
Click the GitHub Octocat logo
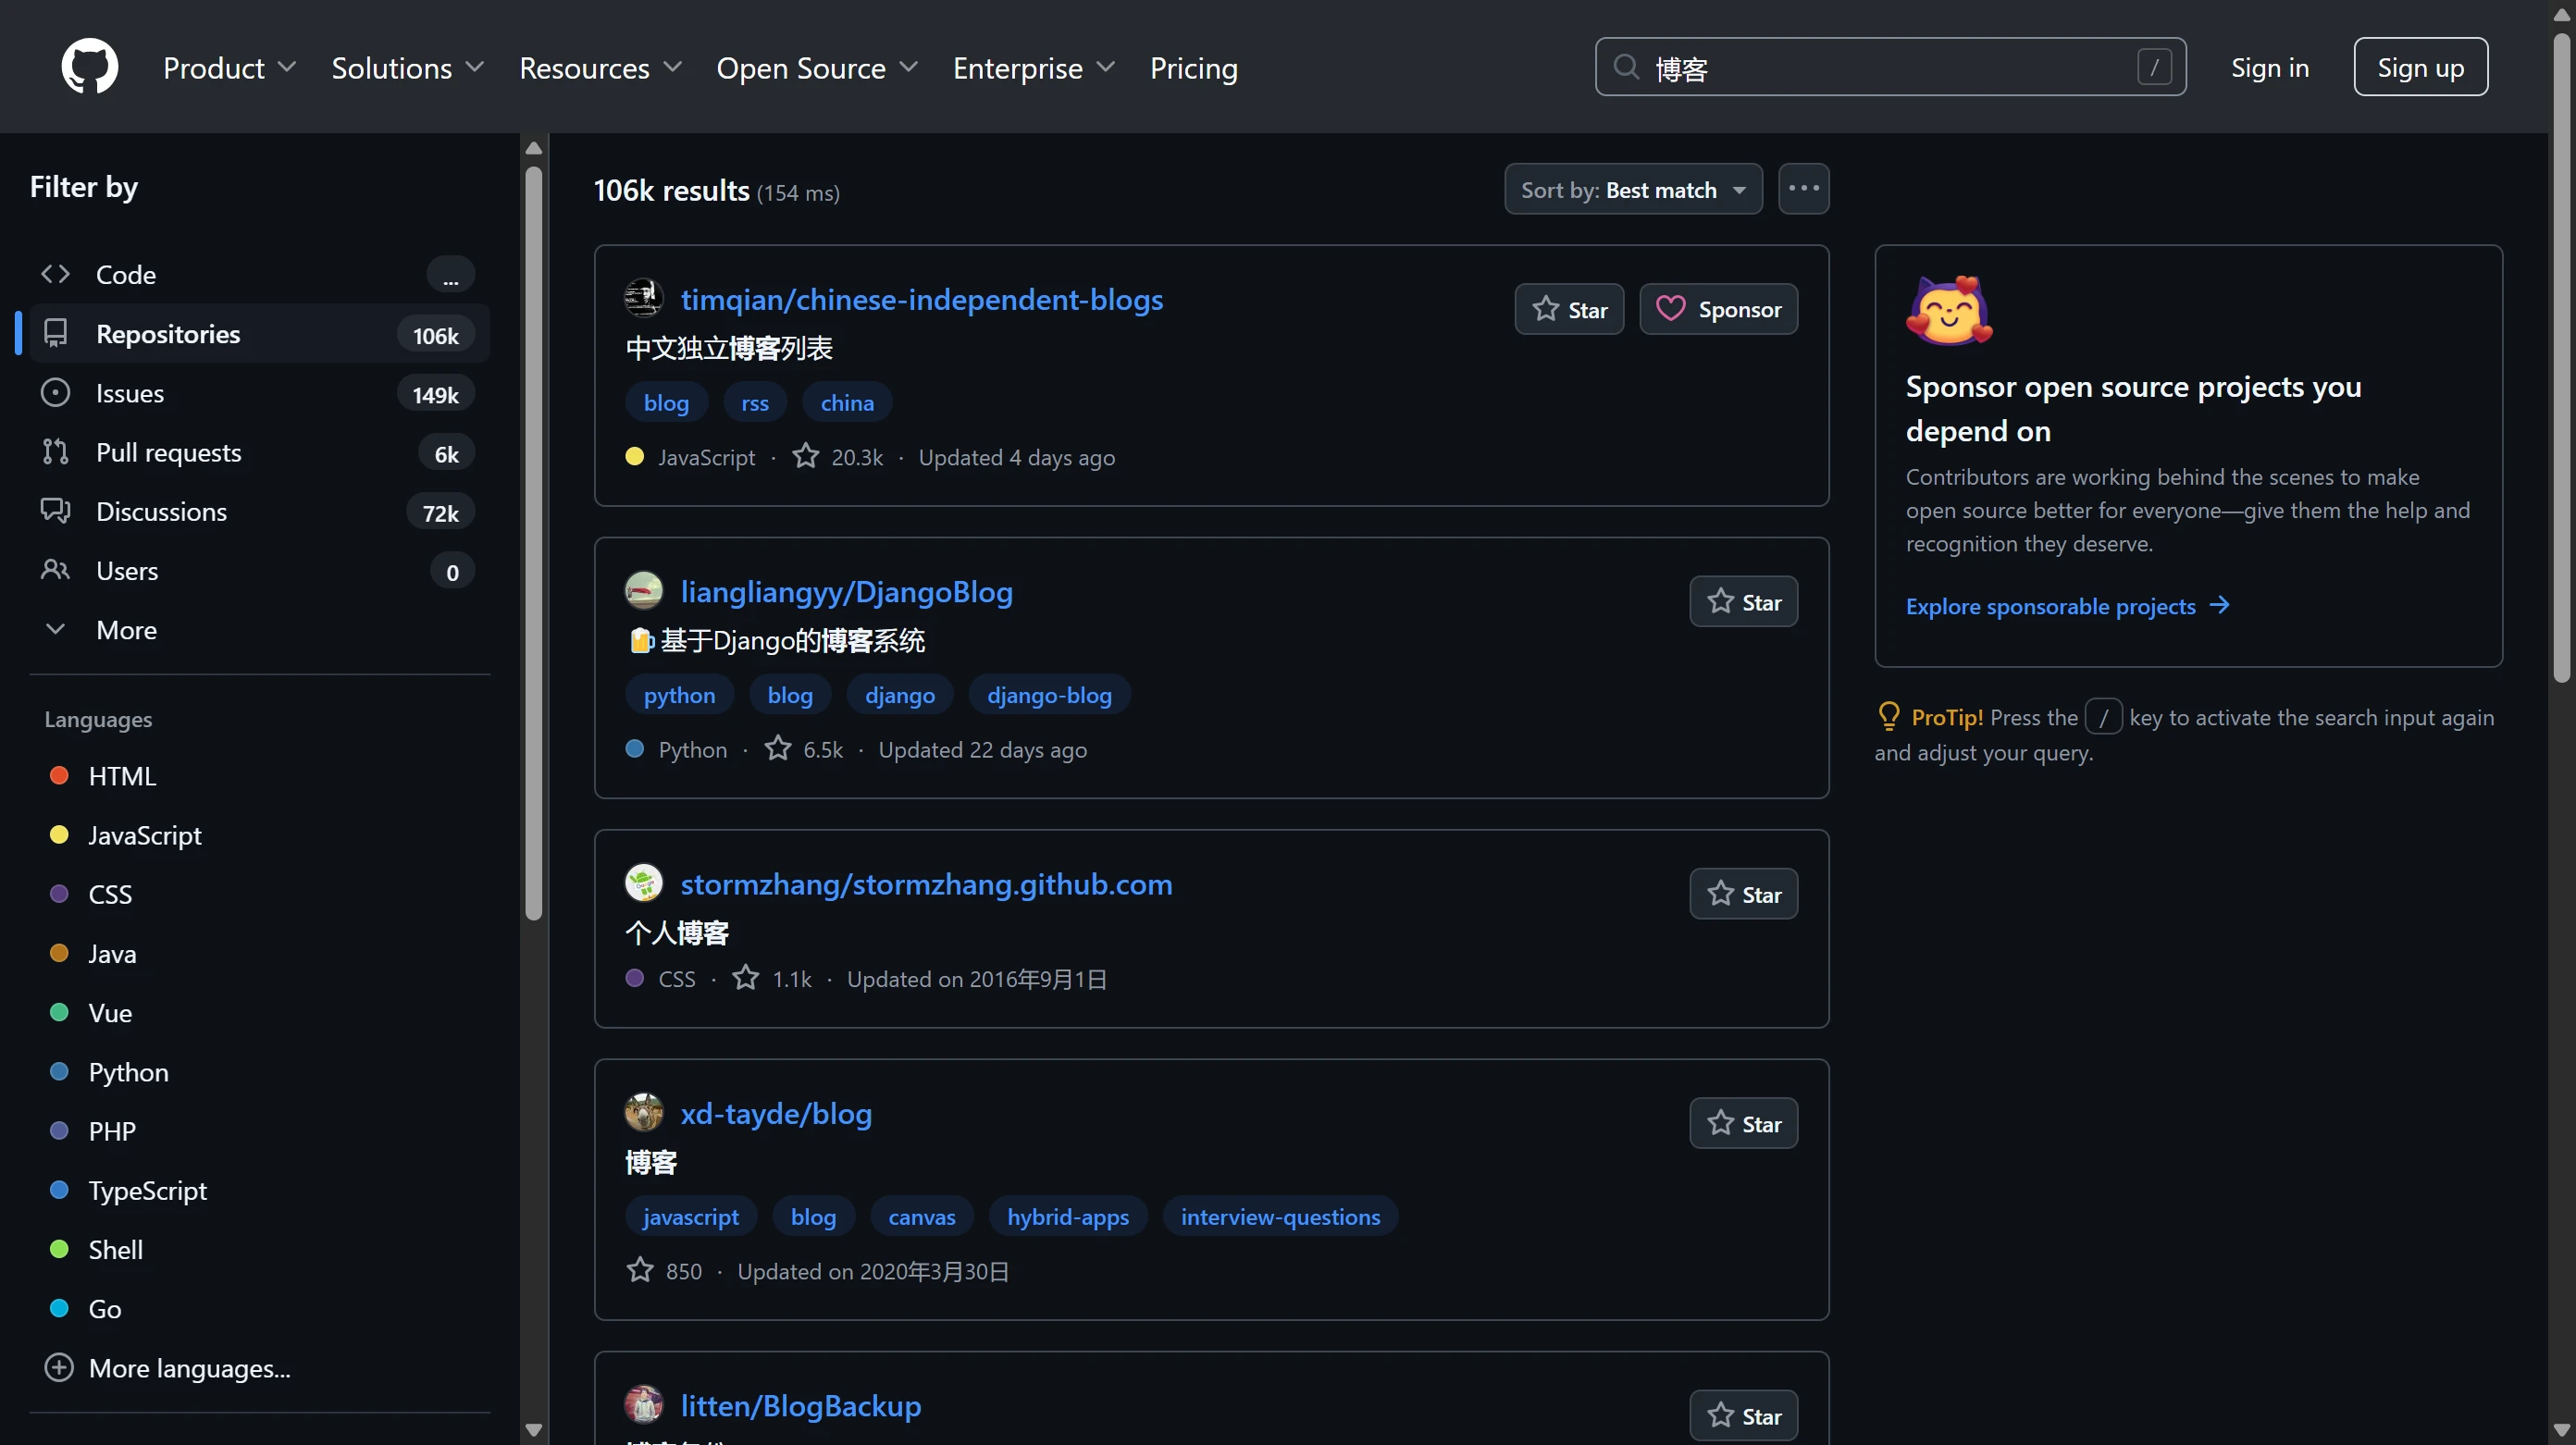89,67
